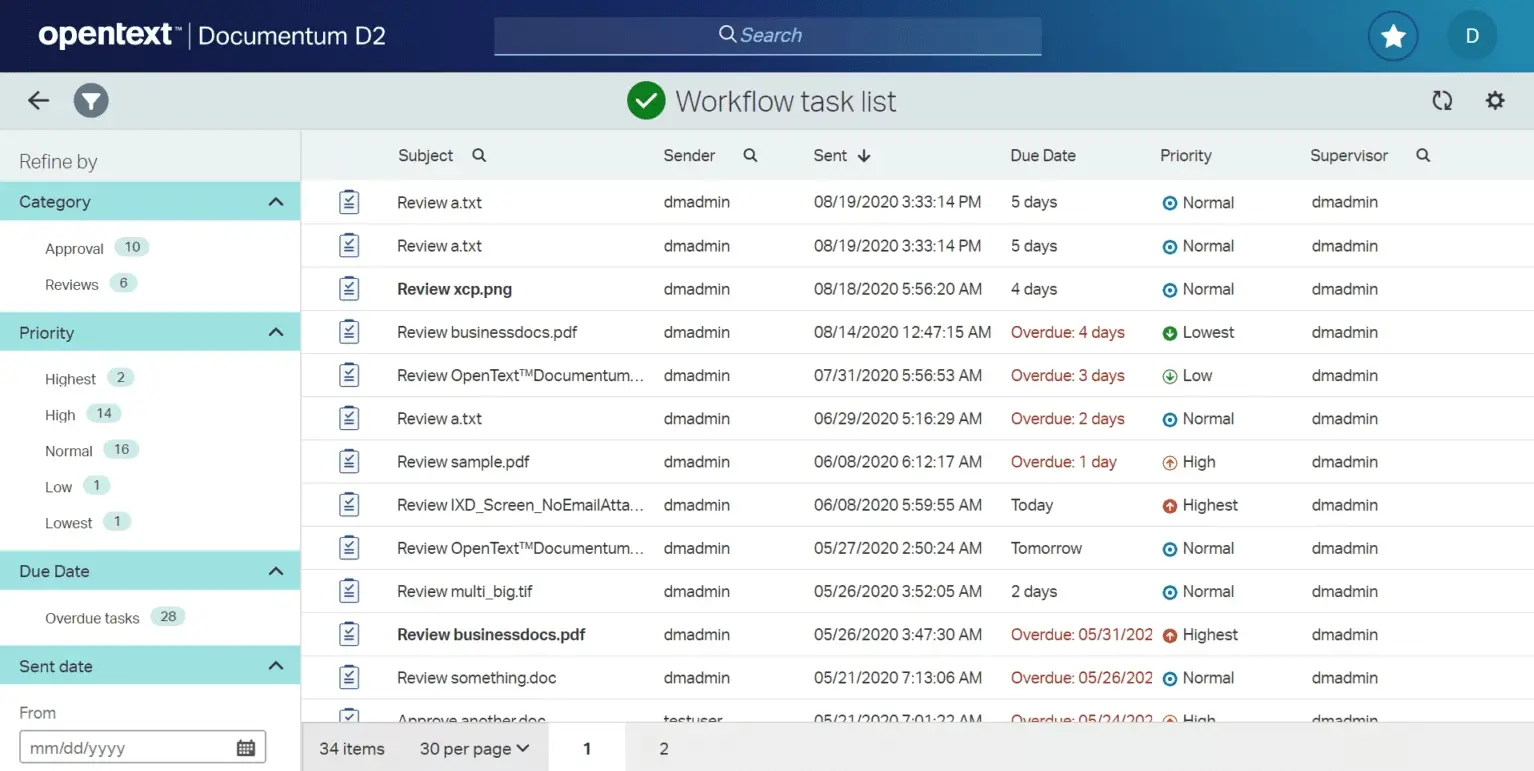Collapse the Category section

(x=276, y=202)
